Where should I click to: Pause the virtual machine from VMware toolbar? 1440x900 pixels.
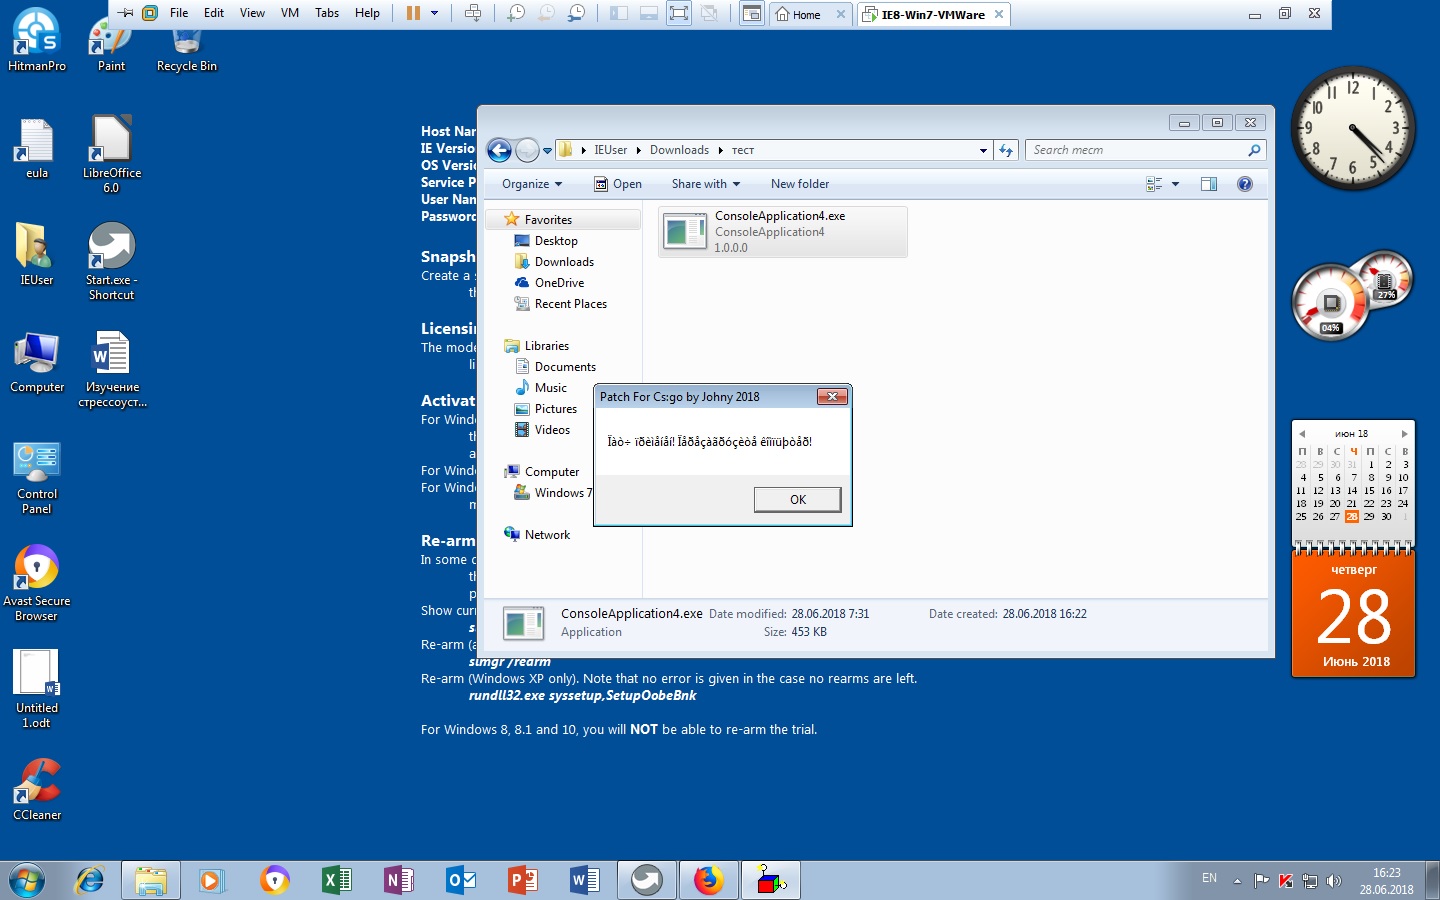(x=413, y=13)
